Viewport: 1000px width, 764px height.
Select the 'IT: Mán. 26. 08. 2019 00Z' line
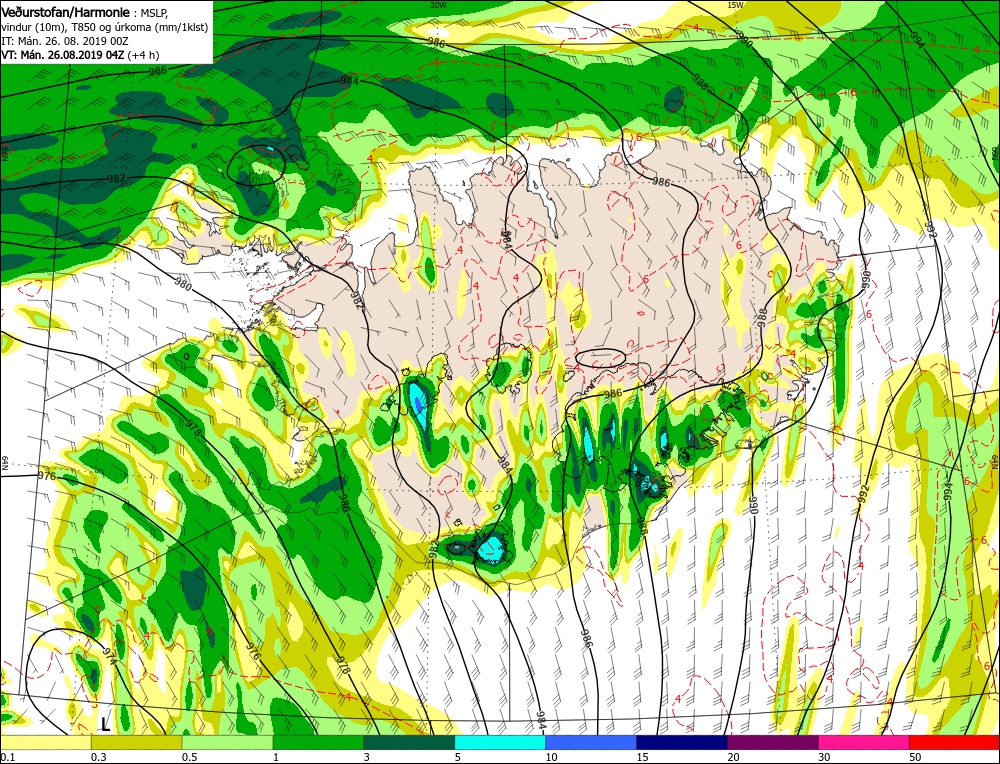tap(63, 41)
